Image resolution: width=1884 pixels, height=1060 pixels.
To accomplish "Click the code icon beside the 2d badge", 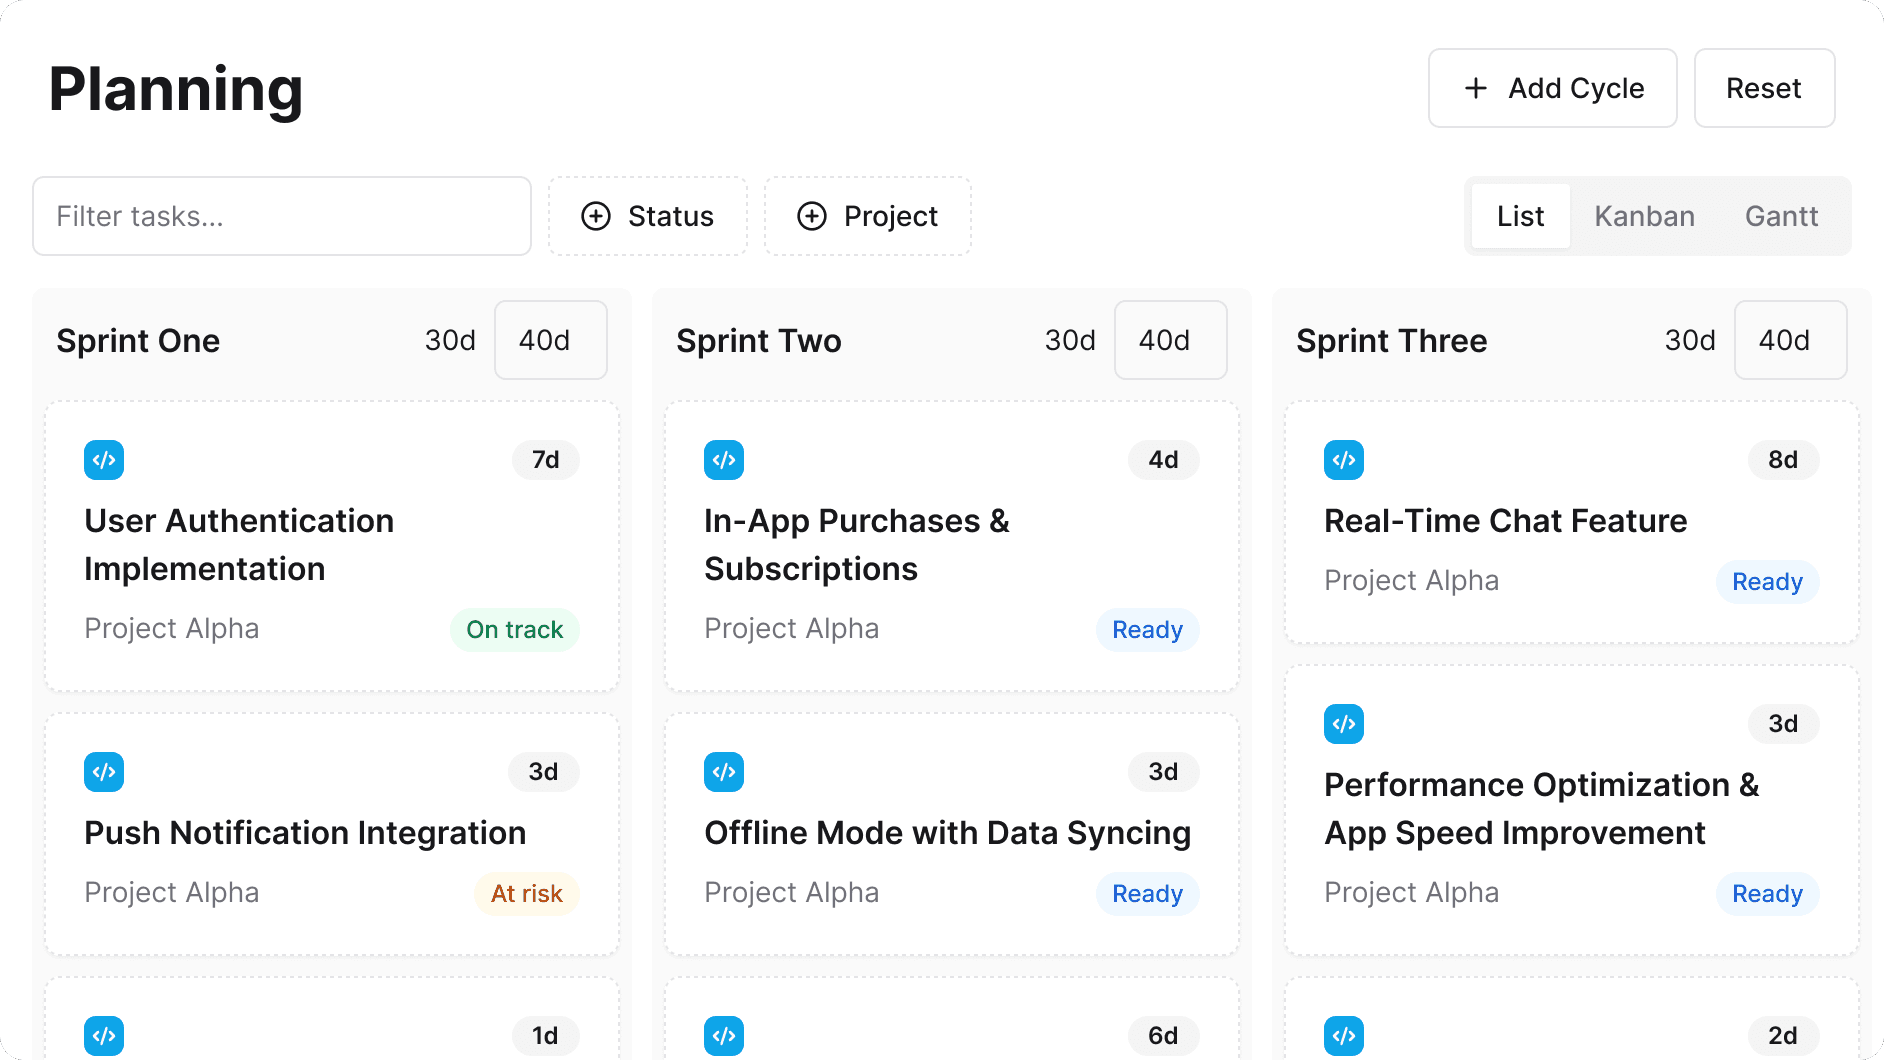I will pos(1344,1036).
